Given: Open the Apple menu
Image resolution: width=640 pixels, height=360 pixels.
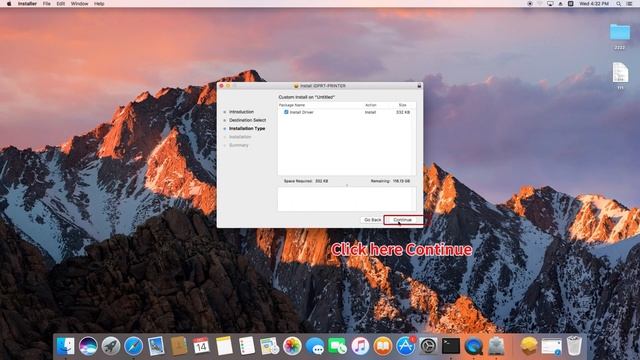Looking at the screenshot, I should [x=9, y=4].
